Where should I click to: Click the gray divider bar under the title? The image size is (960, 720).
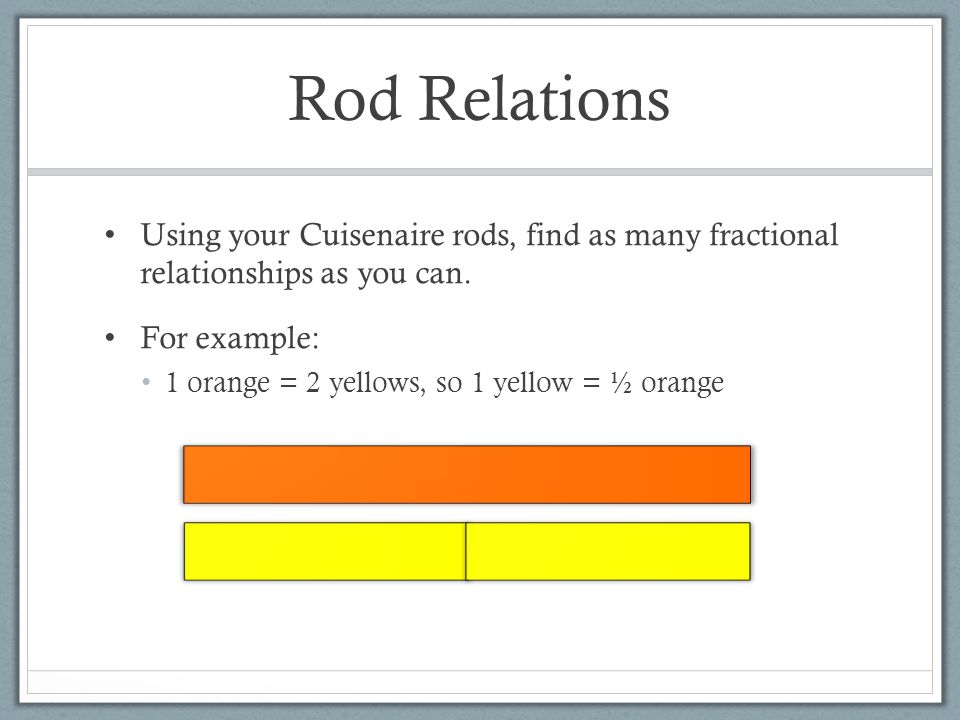tap(480, 172)
